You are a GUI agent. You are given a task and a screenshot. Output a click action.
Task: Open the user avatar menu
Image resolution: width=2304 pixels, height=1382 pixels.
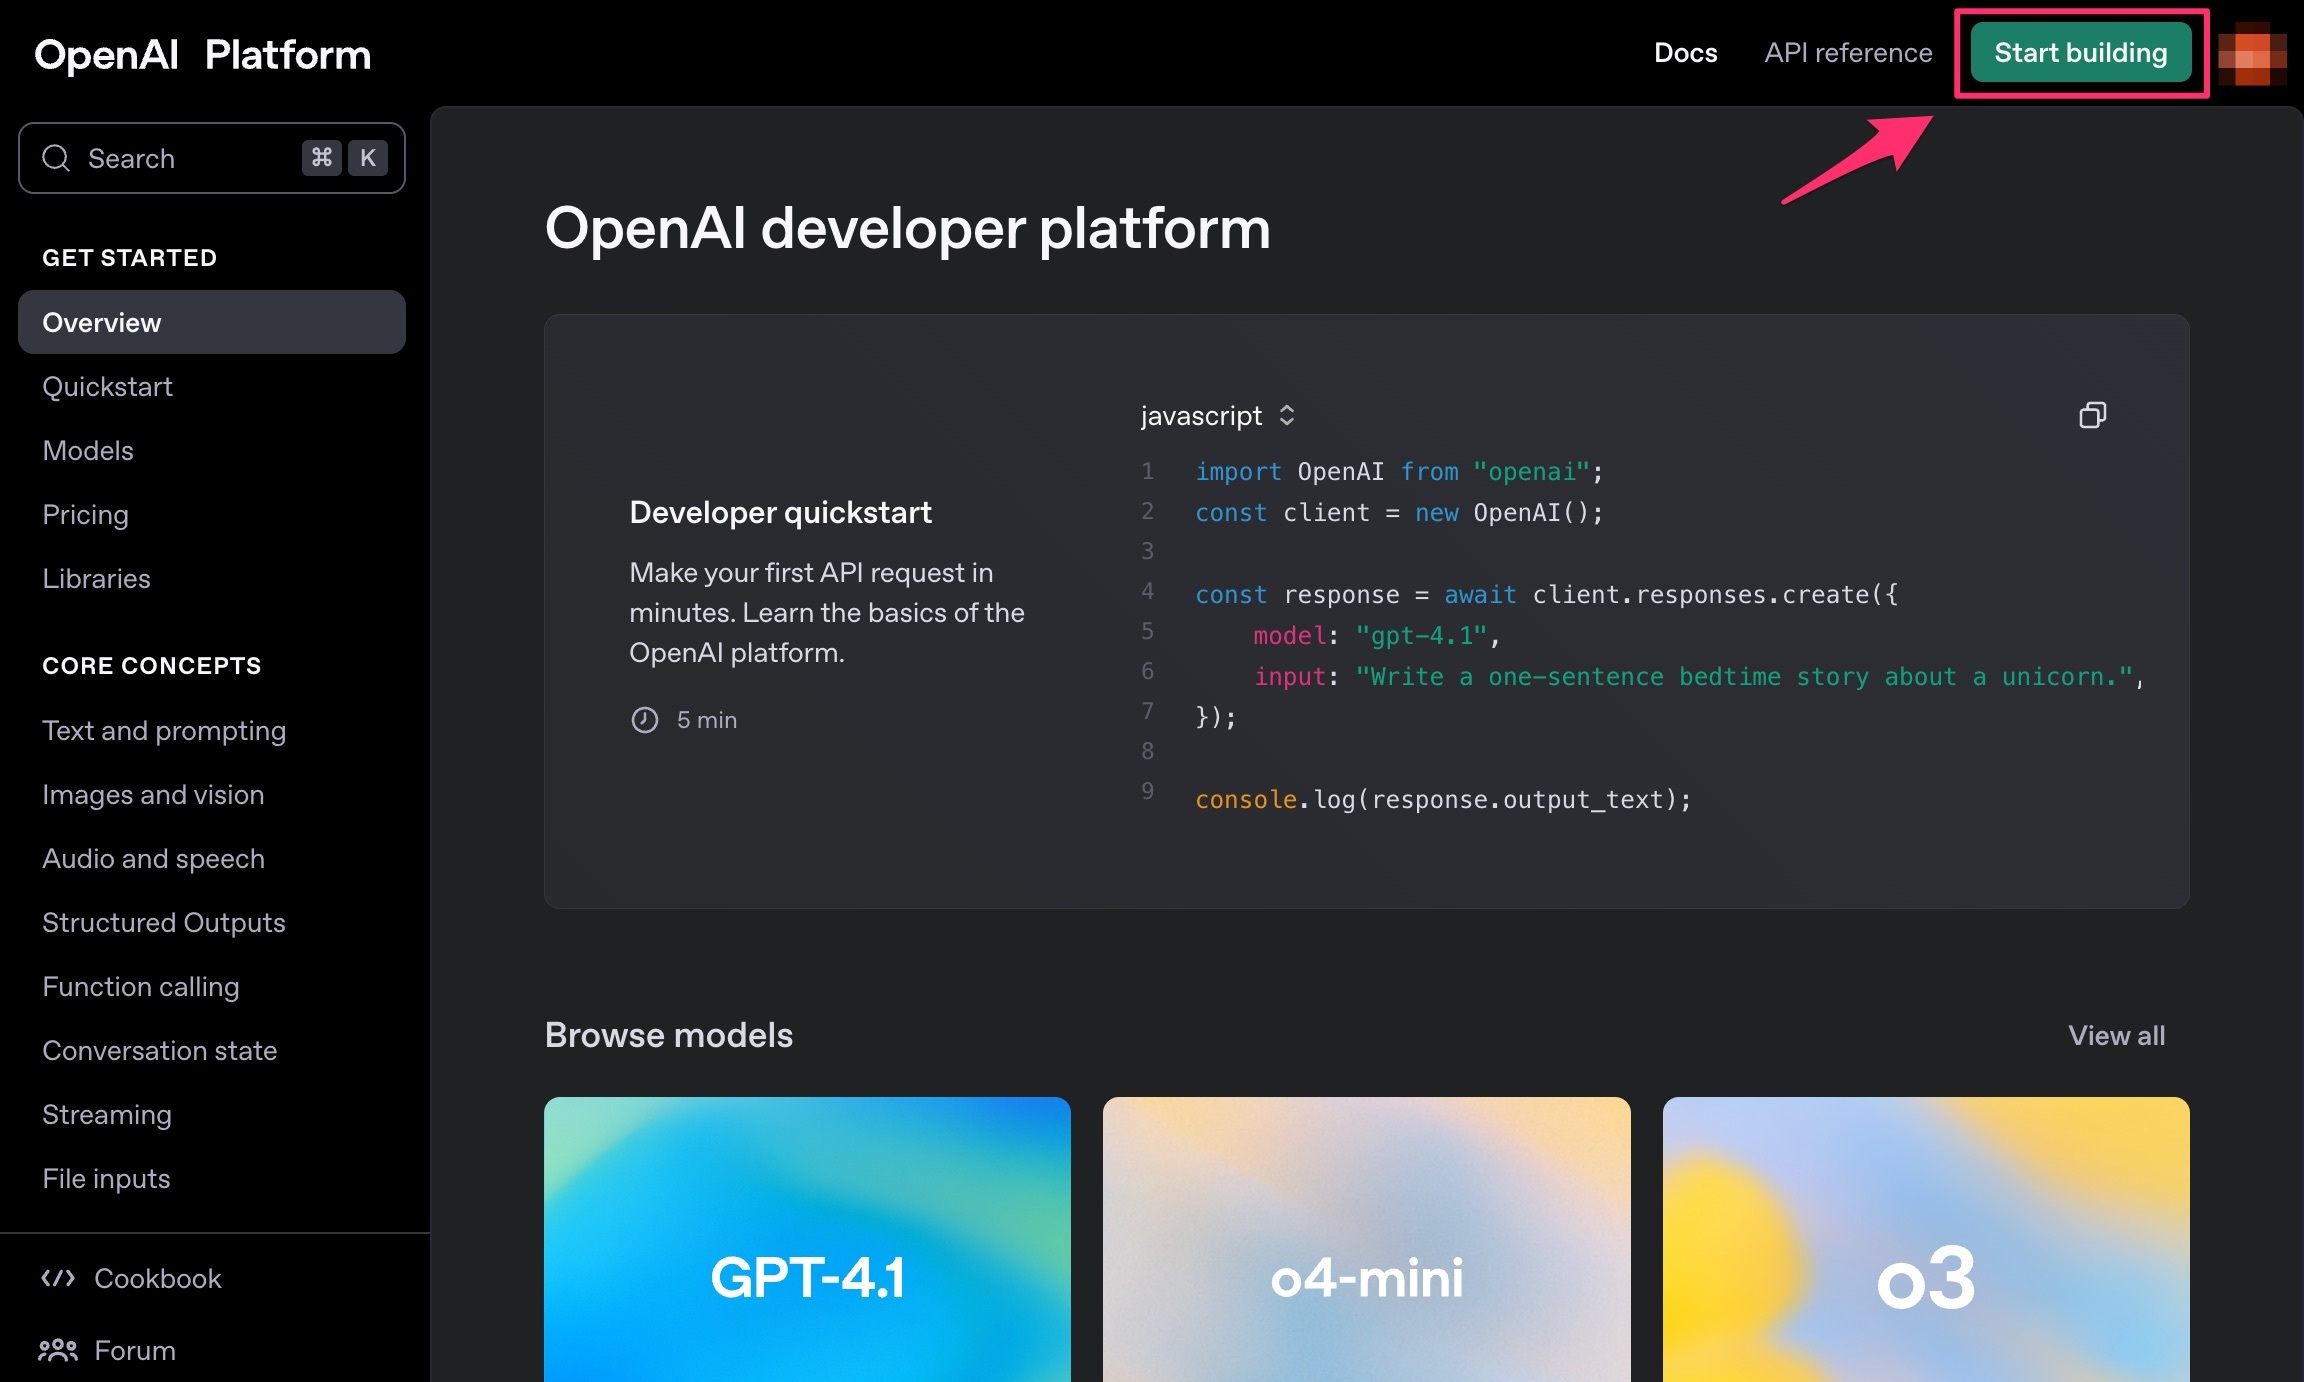tap(2252, 54)
